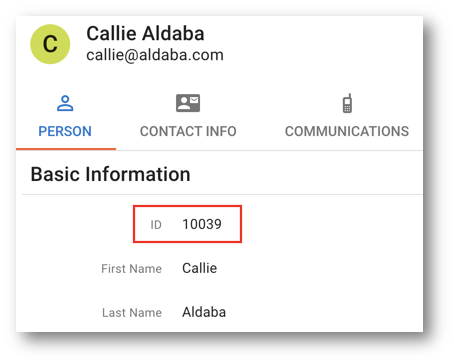
Task: Switch to the PERSON tab label
Action: click(x=65, y=131)
